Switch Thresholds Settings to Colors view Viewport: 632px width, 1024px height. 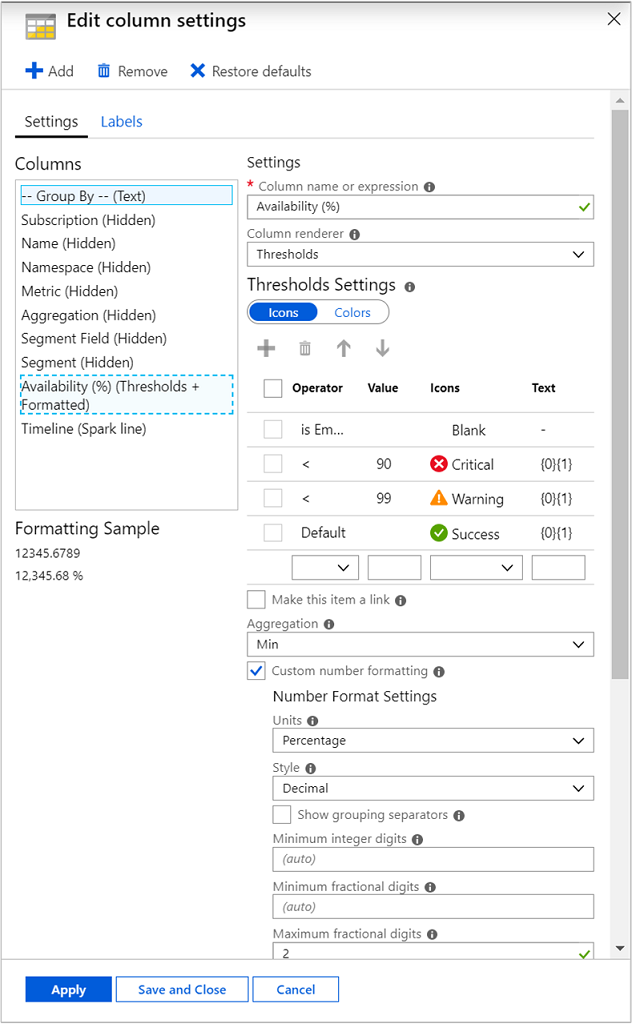[353, 312]
